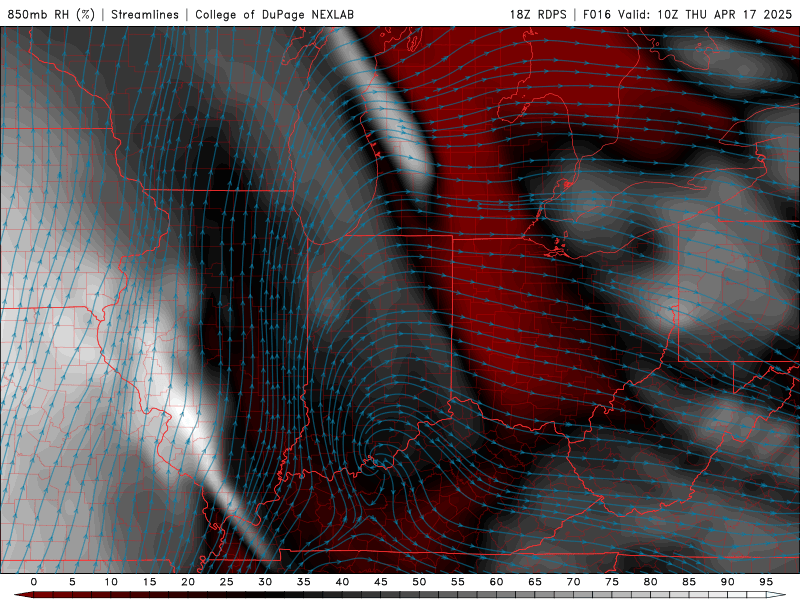Click the colorbar label '85'
This screenshot has height=600, width=800.
coord(689,582)
